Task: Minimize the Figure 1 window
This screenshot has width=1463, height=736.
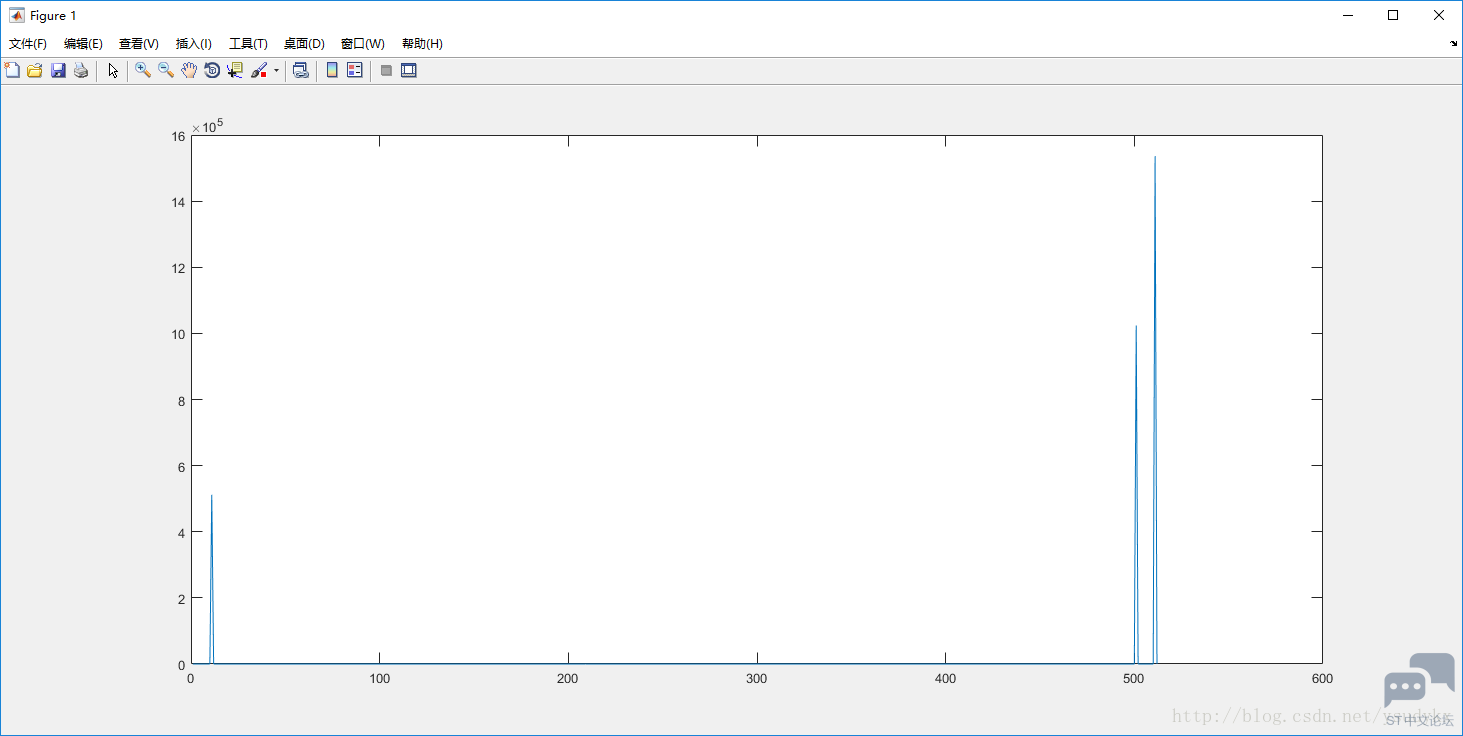Action: click(1347, 15)
